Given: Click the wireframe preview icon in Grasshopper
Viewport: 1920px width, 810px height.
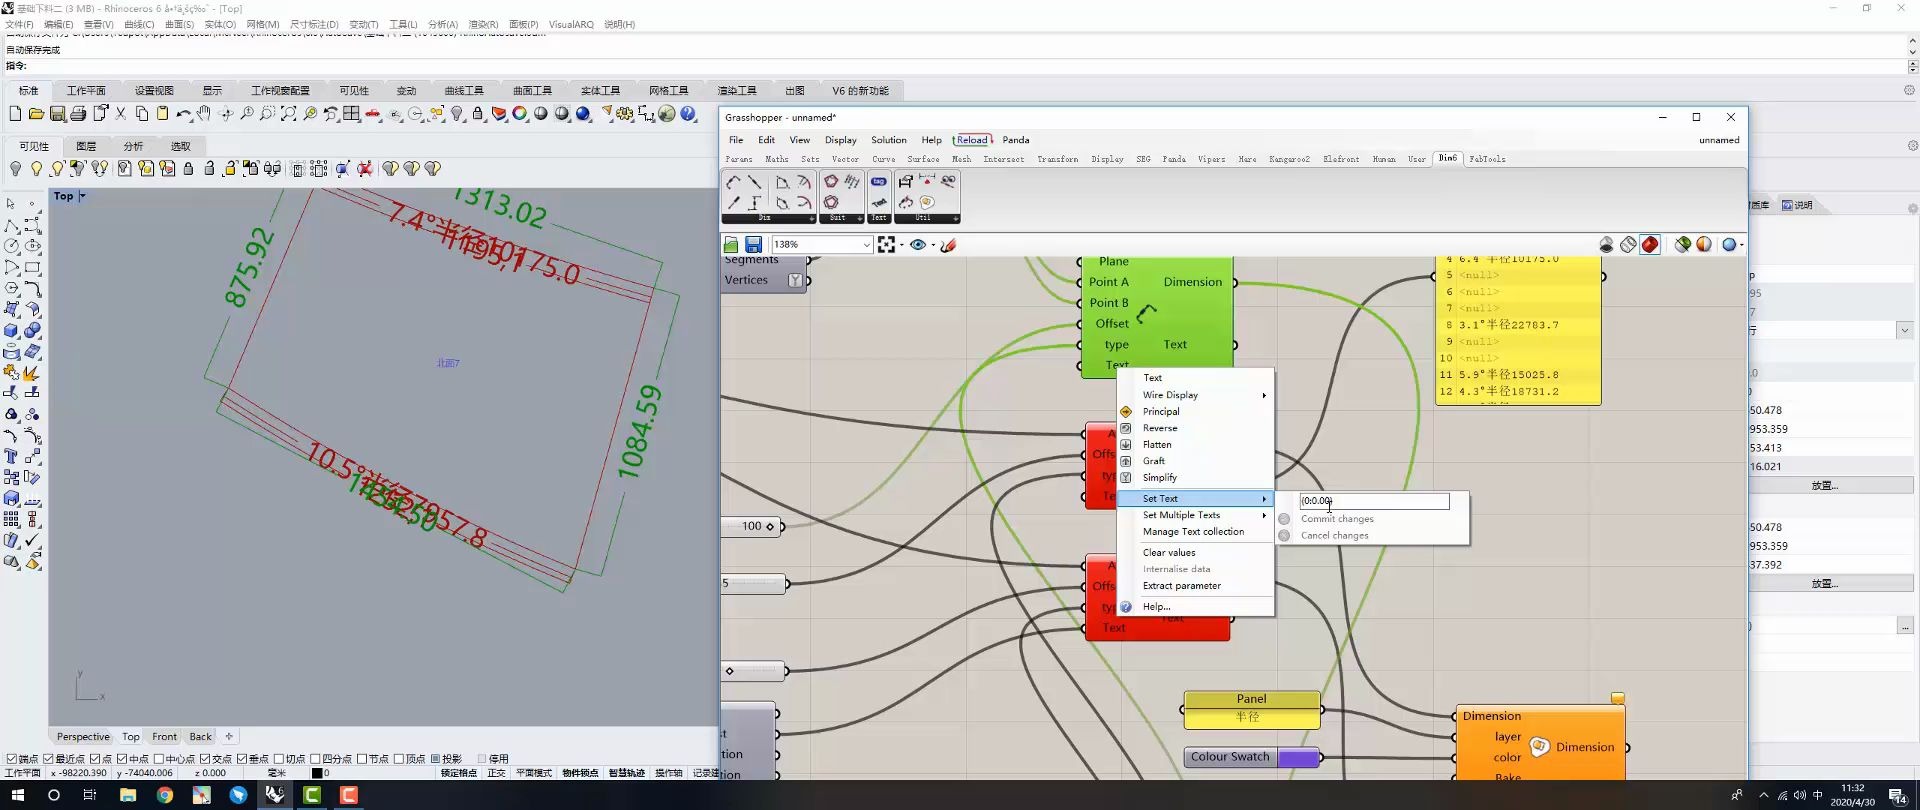Looking at the screenshot, I should pos(1628,244).
